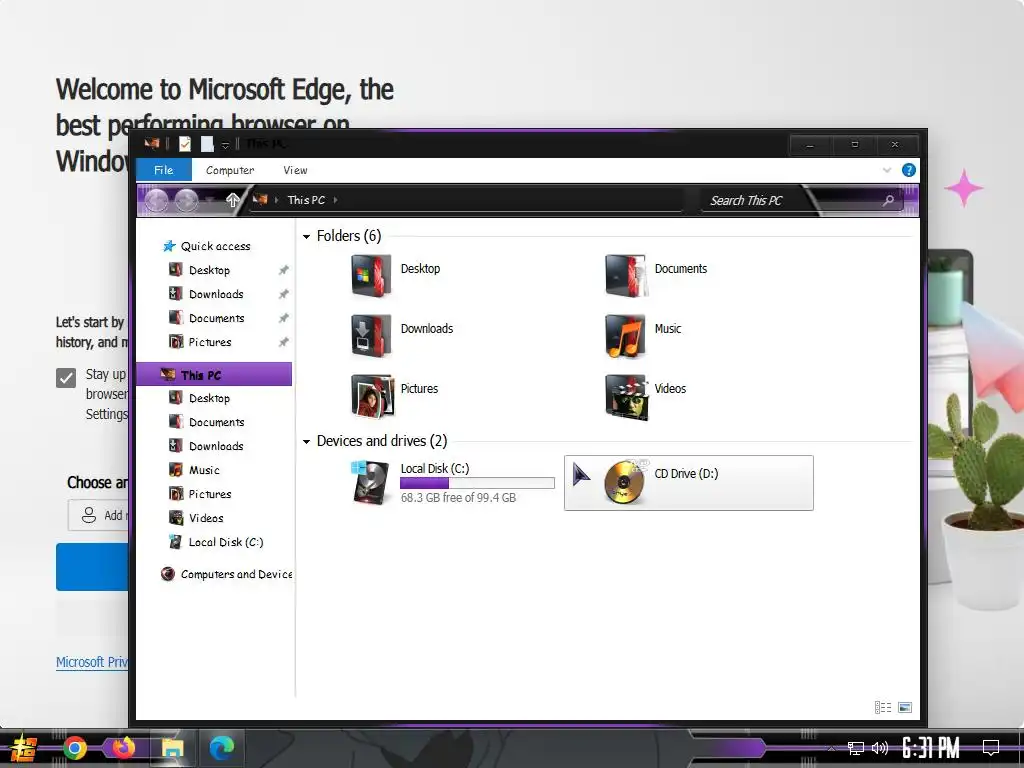Image resolution: width=1024 pixels, height=768 pixels.
Task: Click '68.3 GB free of 99.4 GB' text
Action: (x=458, y=498)
